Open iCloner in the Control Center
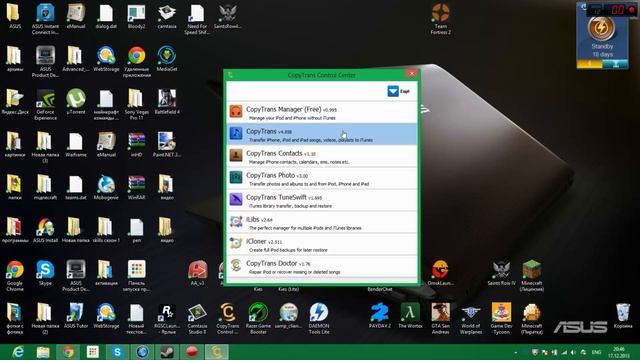Viewport: 640px width, 360px height. 322,244
